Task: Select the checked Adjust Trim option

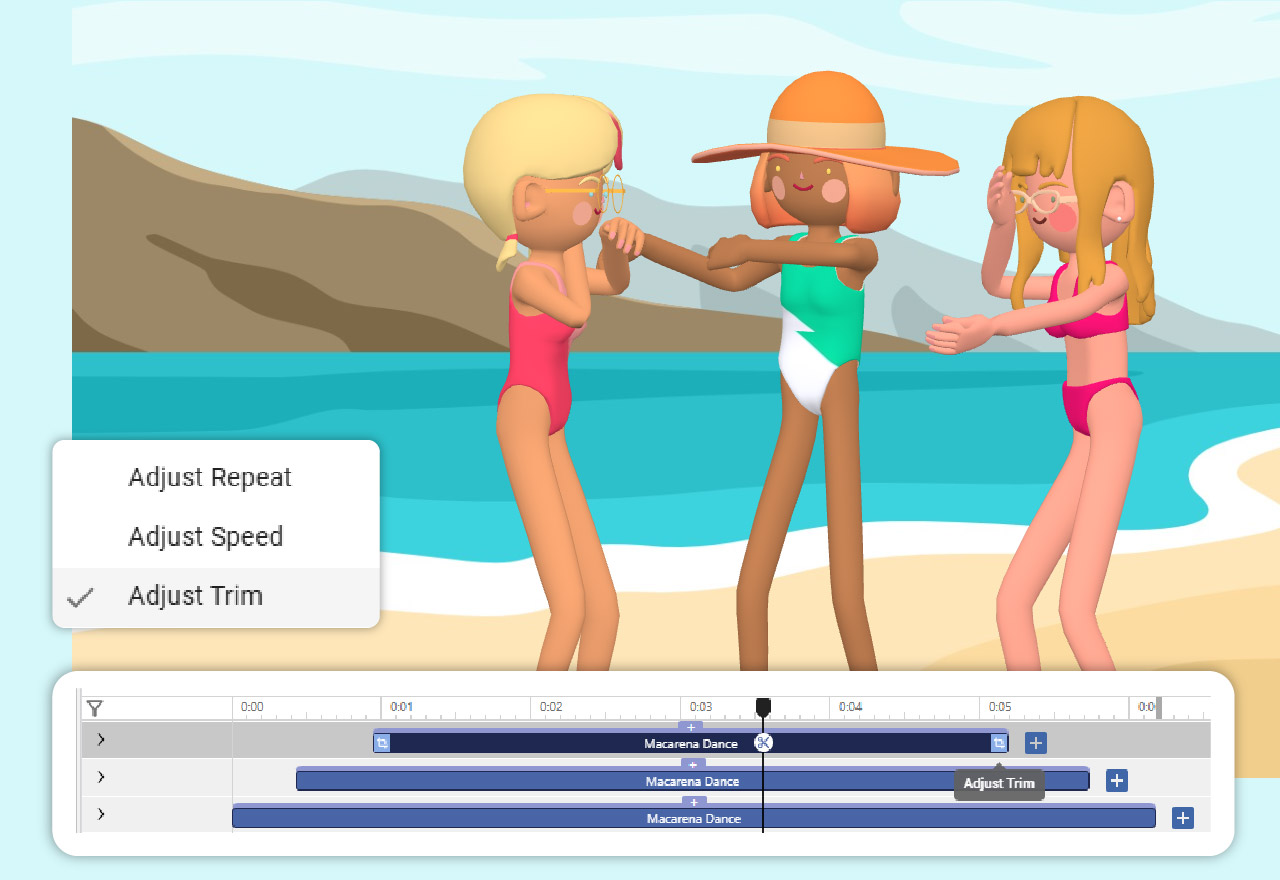Action: click(x=196, y=596)
